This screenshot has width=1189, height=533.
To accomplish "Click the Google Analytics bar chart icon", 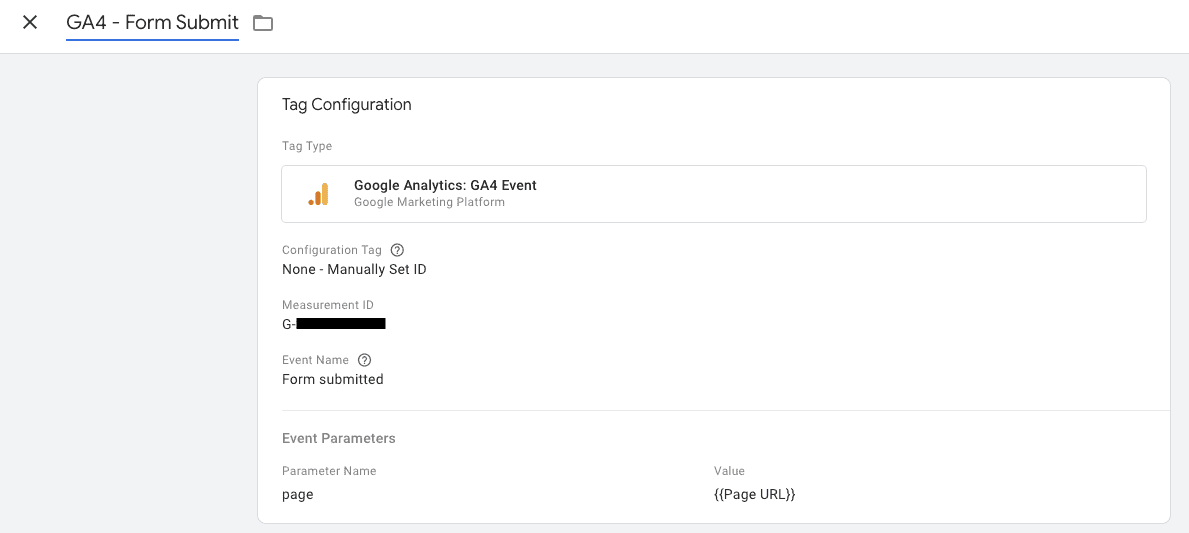I will click(x=318, y=194).
